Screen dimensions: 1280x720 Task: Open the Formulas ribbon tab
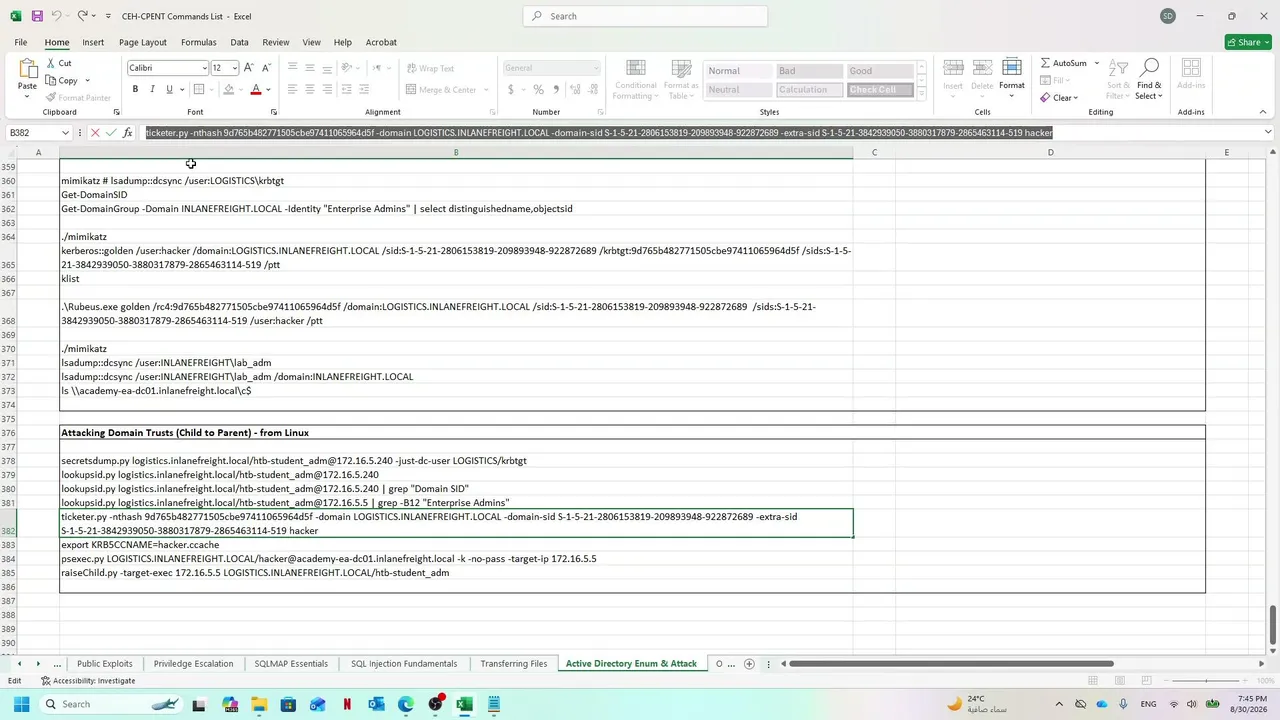coord(198,42)
